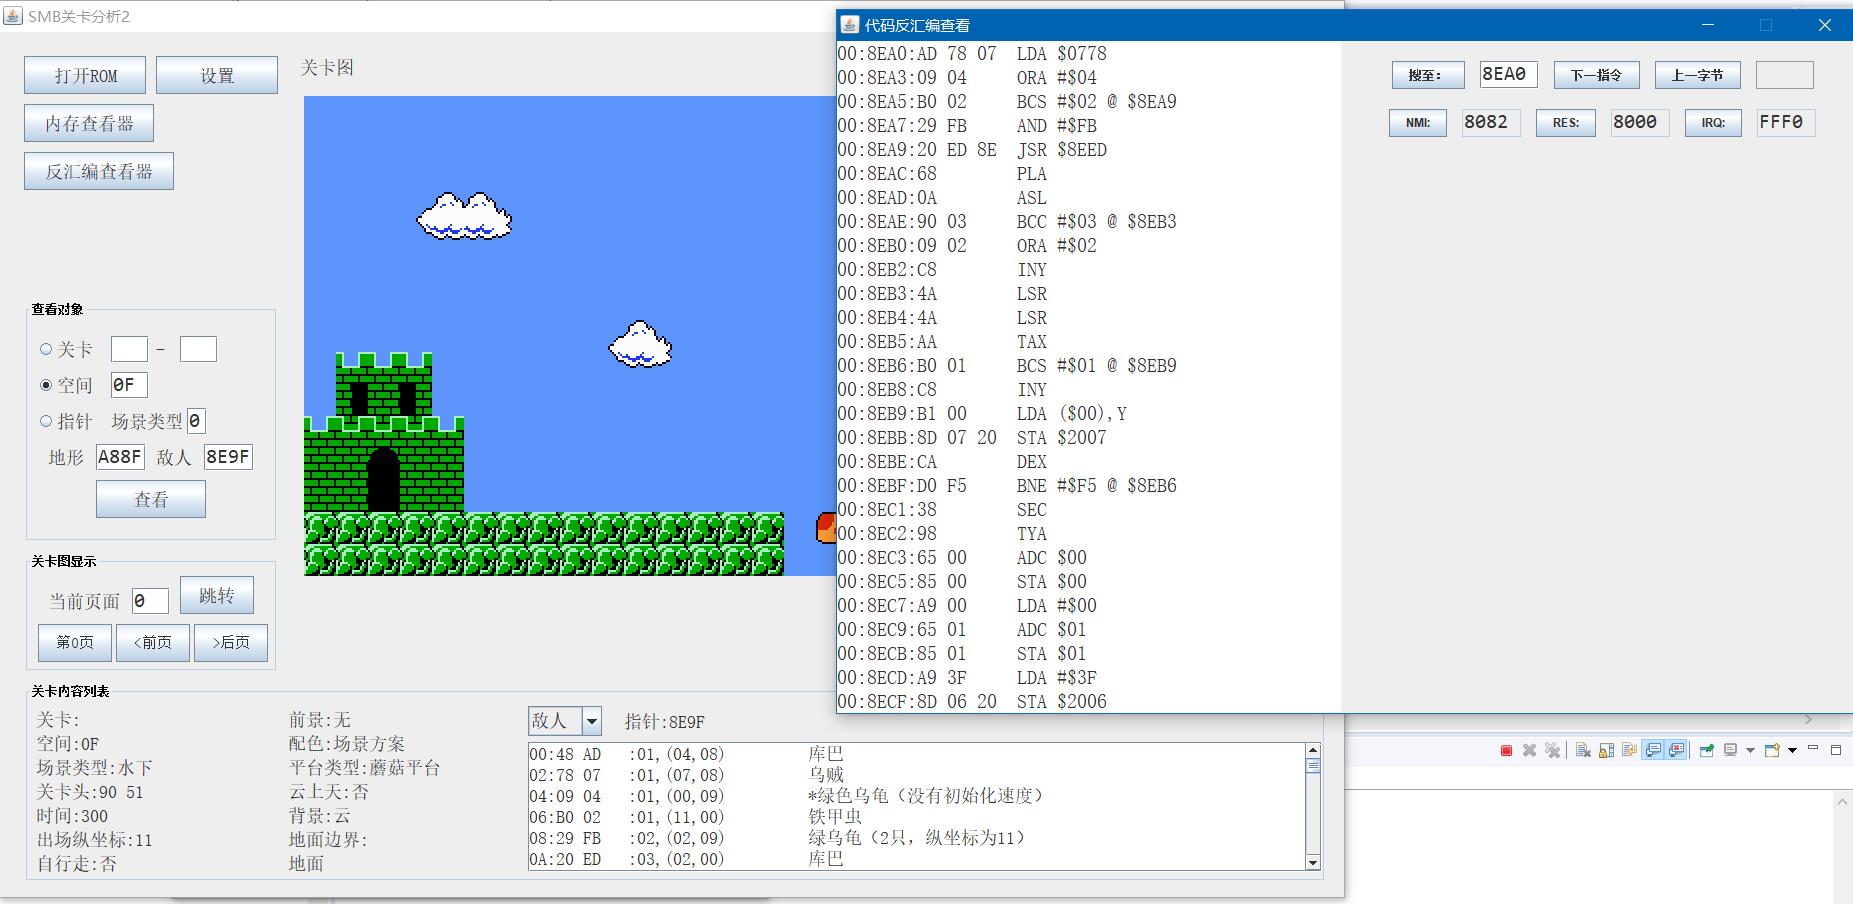Click Java icon in SMB analyzer title bar

(13, 16)
